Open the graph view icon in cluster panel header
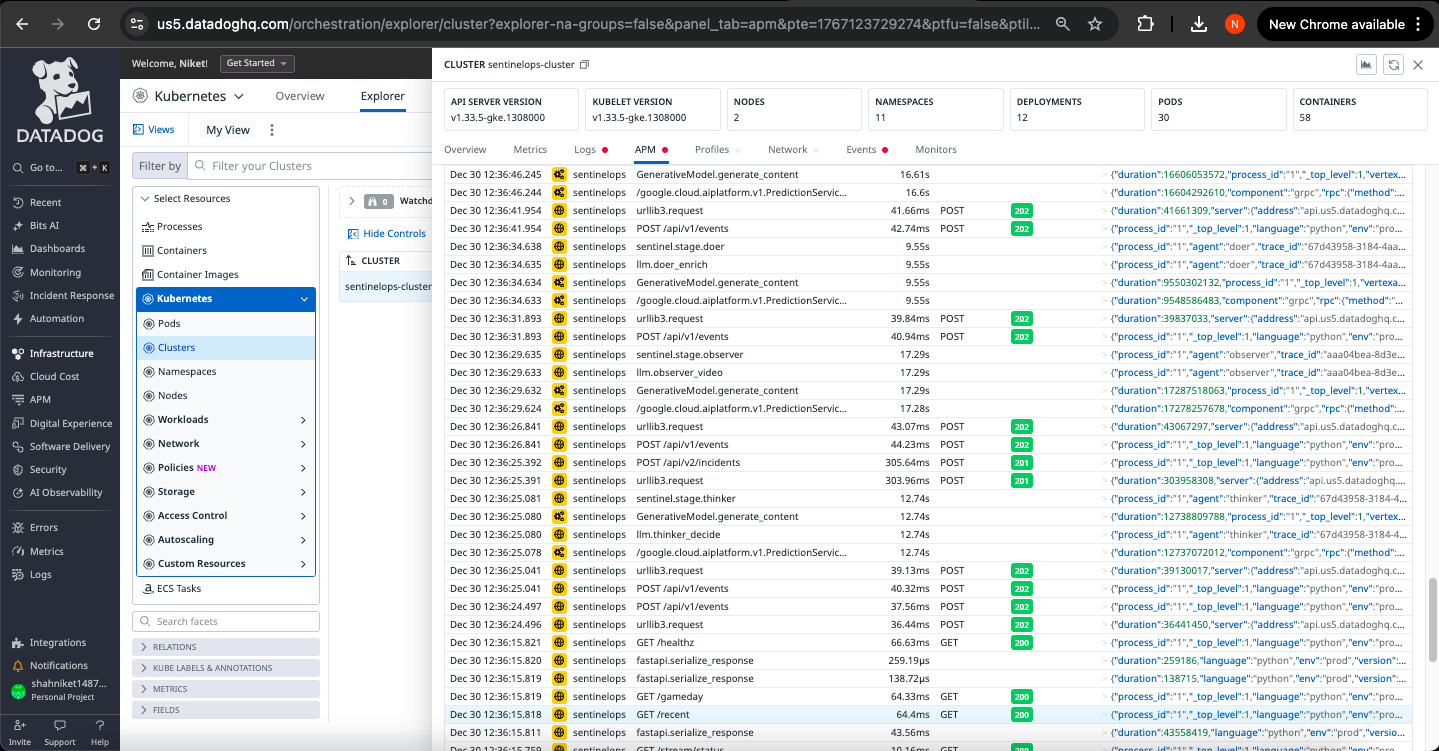Screen dimensions: 1439x751 (1365, 65)
